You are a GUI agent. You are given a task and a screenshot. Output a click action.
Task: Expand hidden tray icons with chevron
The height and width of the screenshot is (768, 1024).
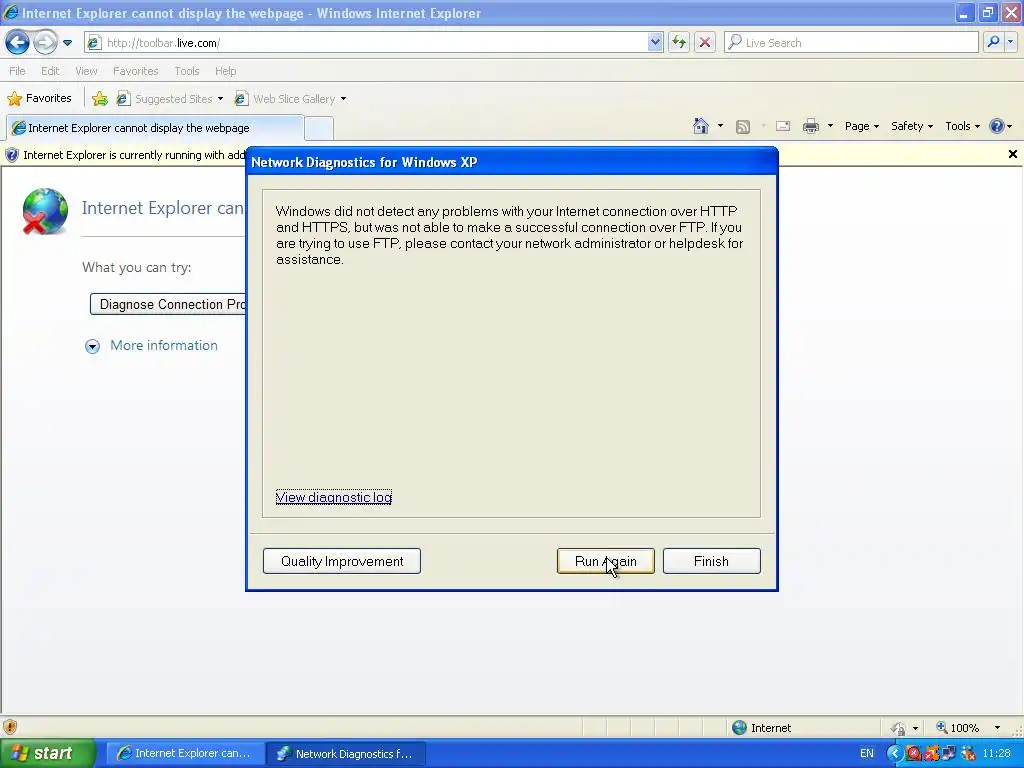click(895, 754)
